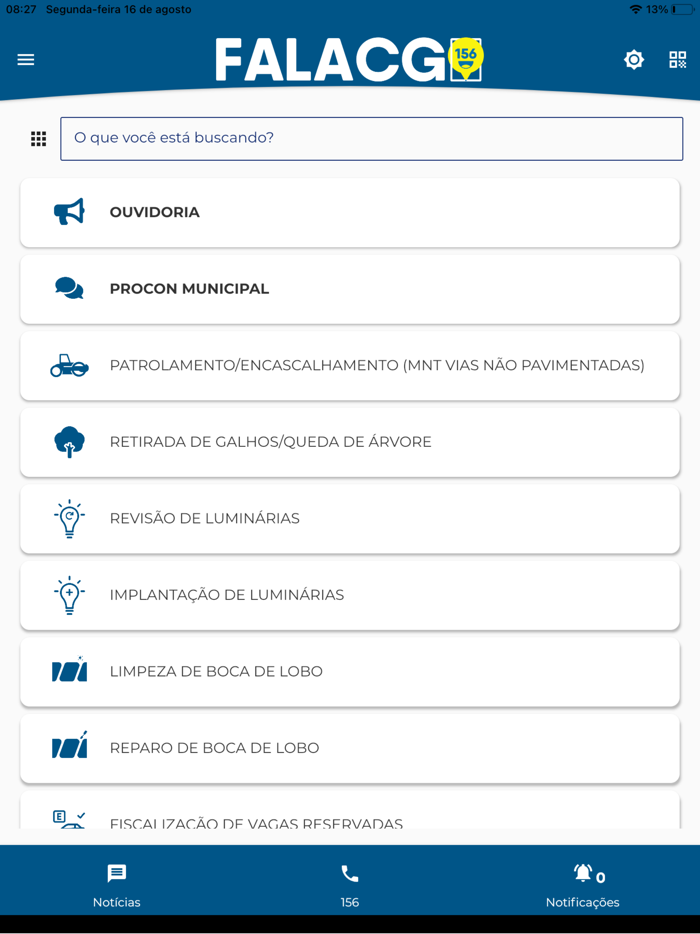This screenshot has width=700, height=934.
Task: Tap the FALA CG 156 logo
Action: point(349,60)
